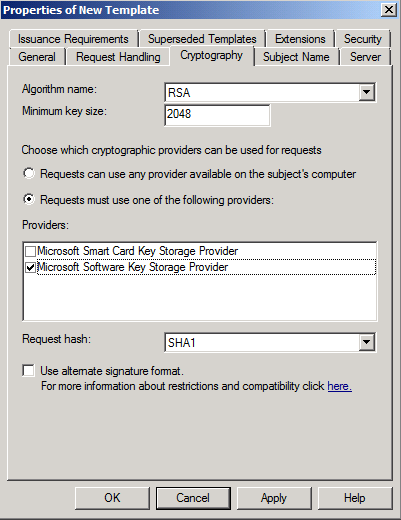Open the Server tab
The height and width of the screenshot is (520, 401).
coord(365,57)
